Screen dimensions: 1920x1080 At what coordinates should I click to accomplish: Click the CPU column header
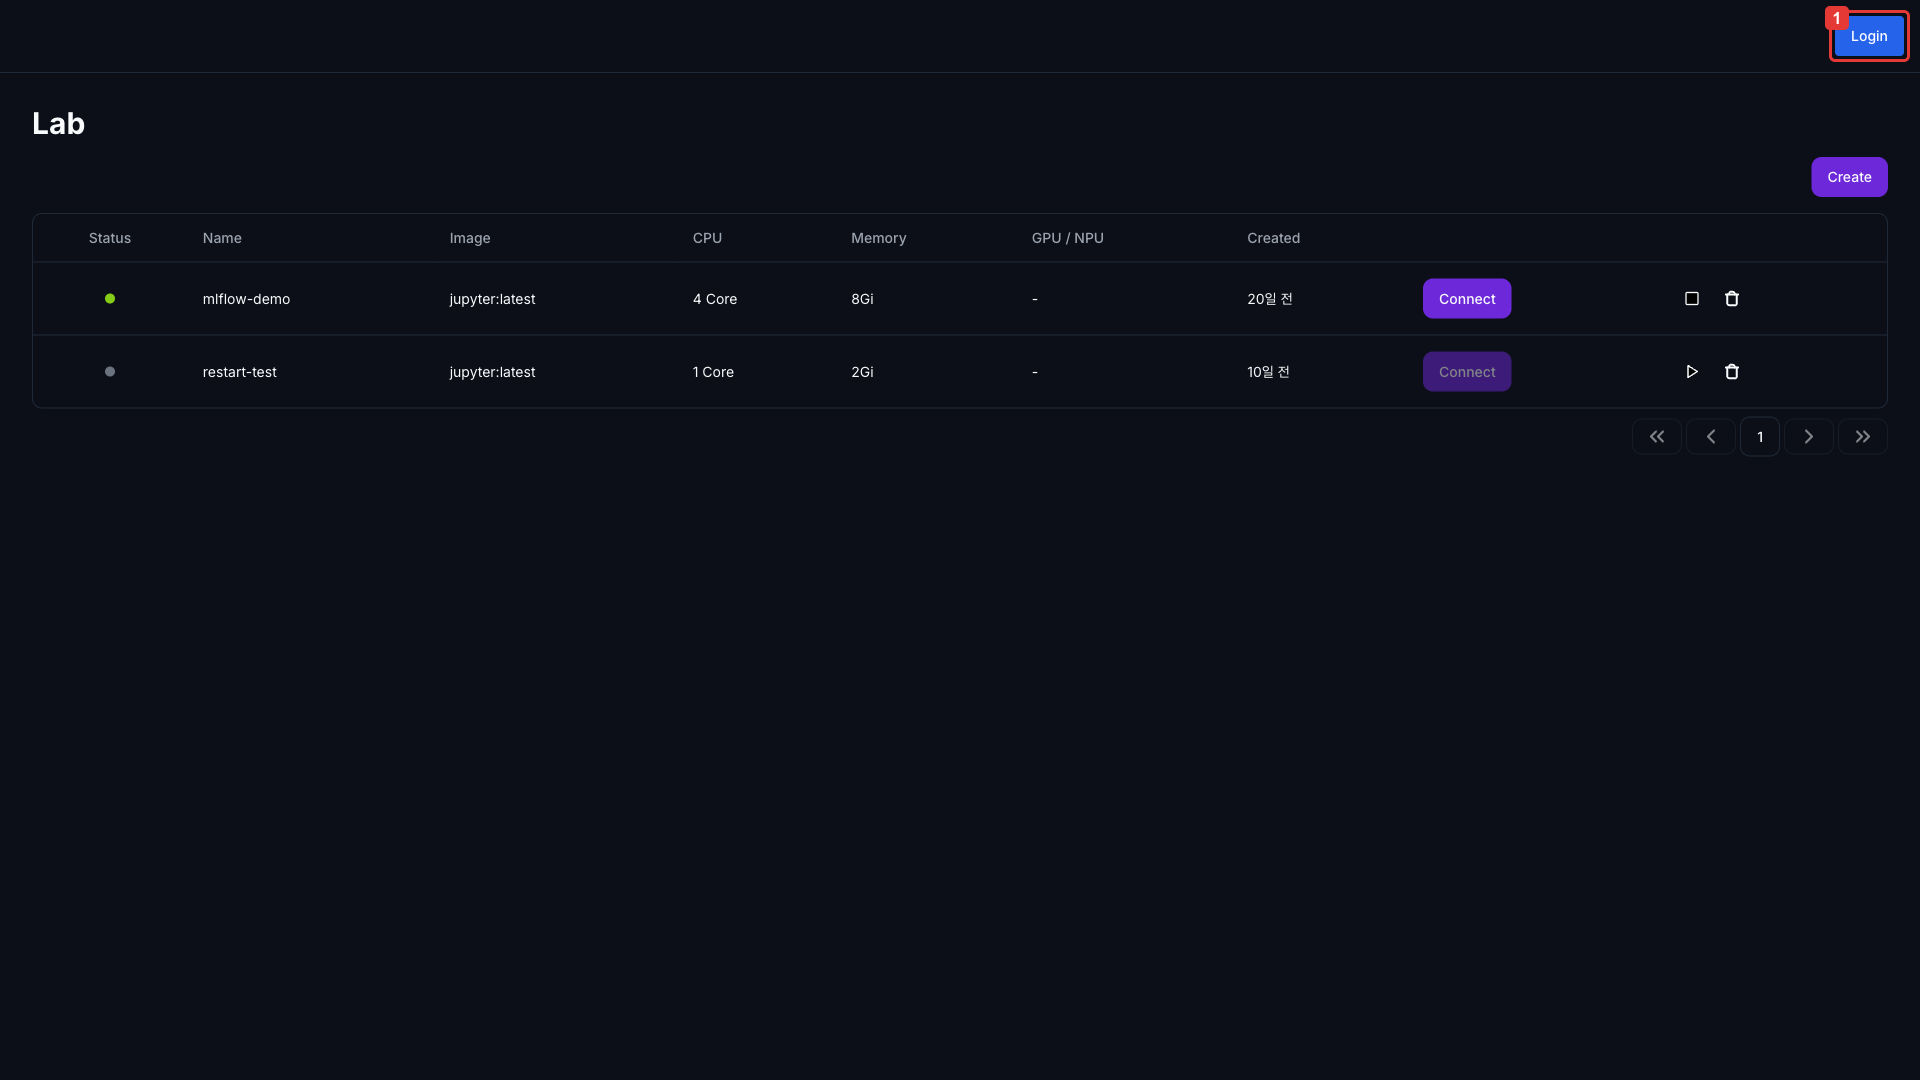pyautogui.click(x=707, y=238)
